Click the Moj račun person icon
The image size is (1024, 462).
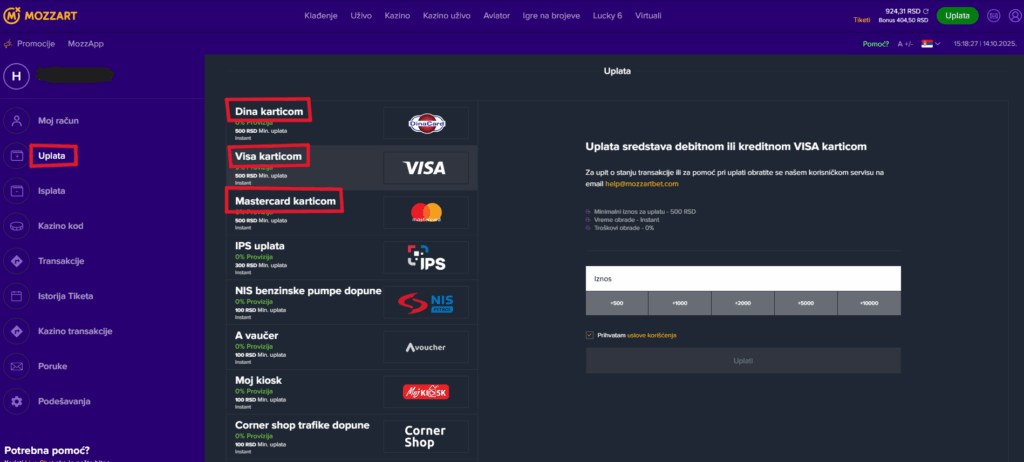point(17,121)
